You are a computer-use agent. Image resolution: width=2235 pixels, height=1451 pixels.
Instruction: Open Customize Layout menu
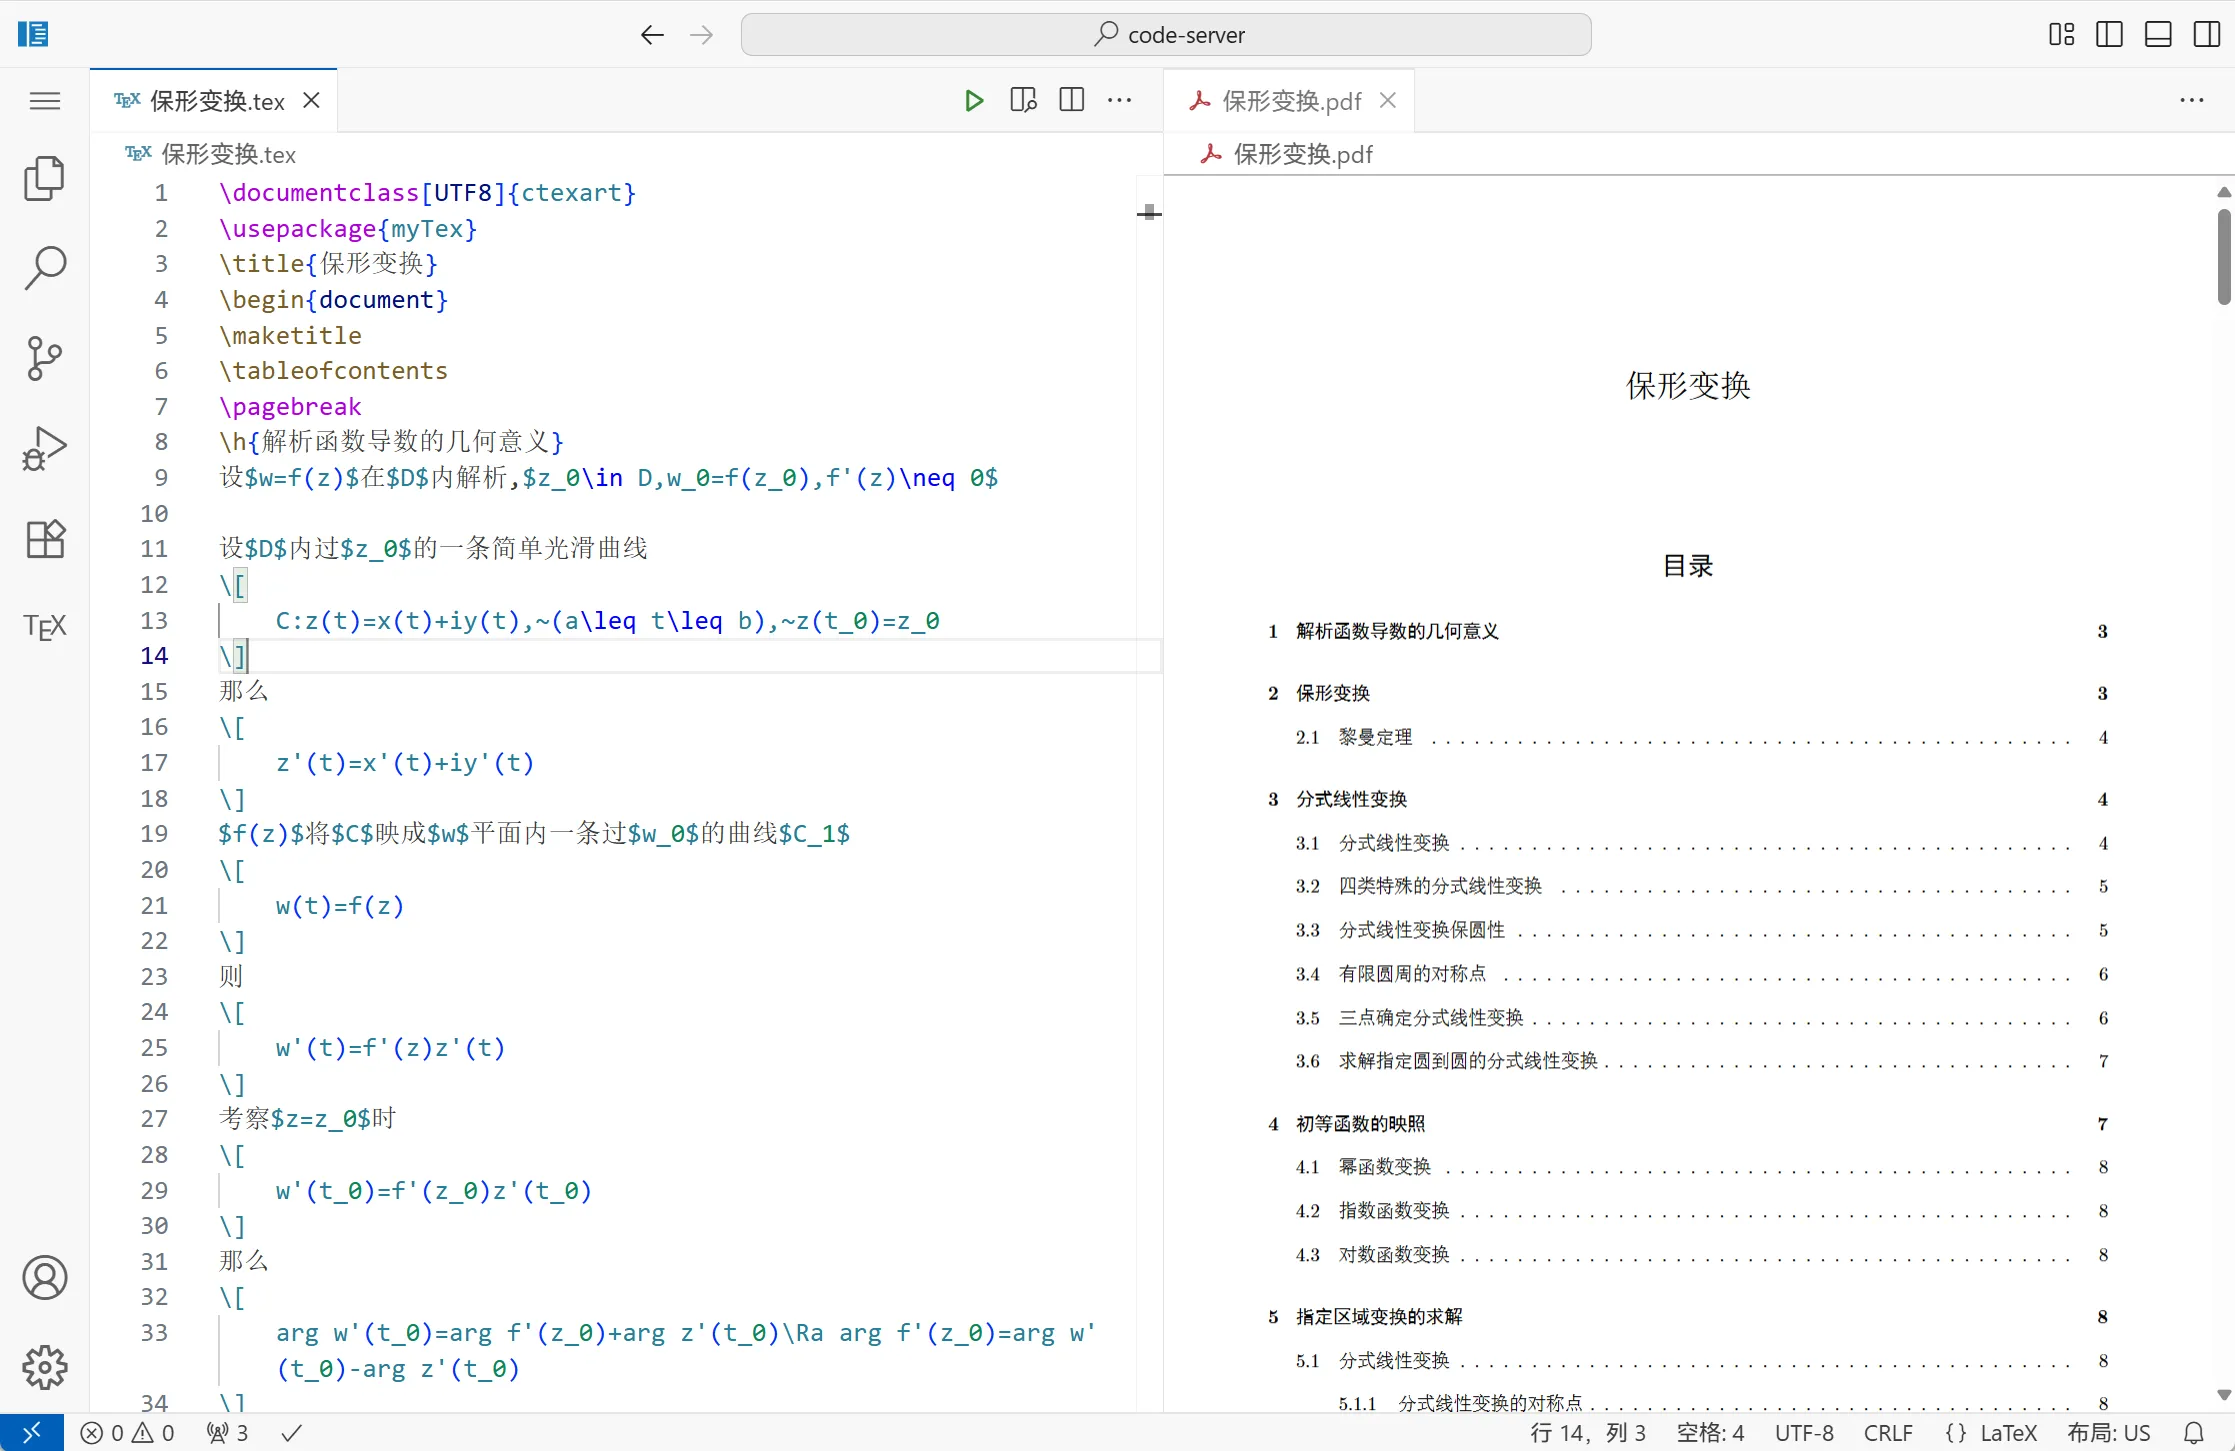[2062, 35]
